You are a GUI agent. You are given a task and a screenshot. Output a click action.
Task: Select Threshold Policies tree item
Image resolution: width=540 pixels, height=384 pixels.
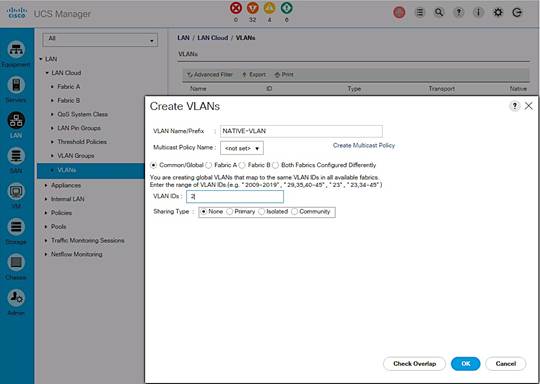(82, 142)
